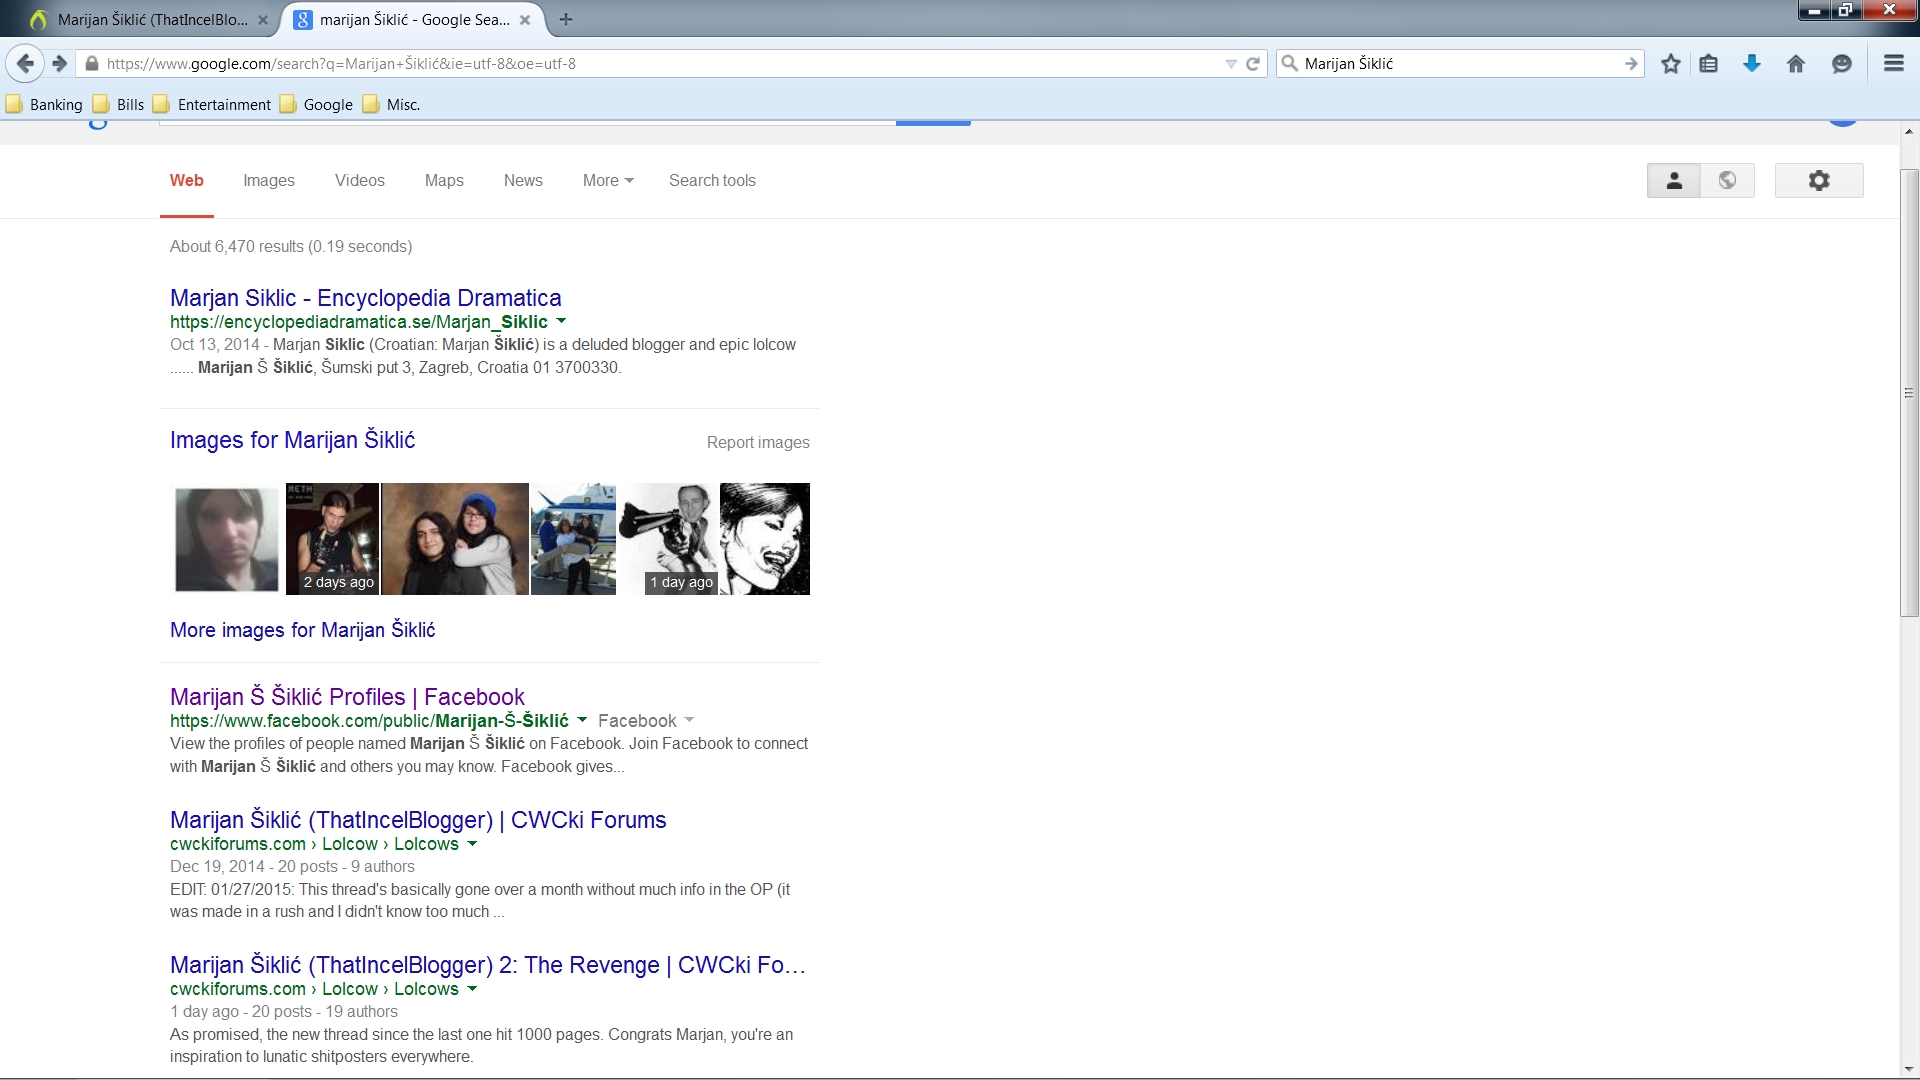1920x1080 pixels.
Task: Submit search bar query with arrow
Action: coord(1631,63)
